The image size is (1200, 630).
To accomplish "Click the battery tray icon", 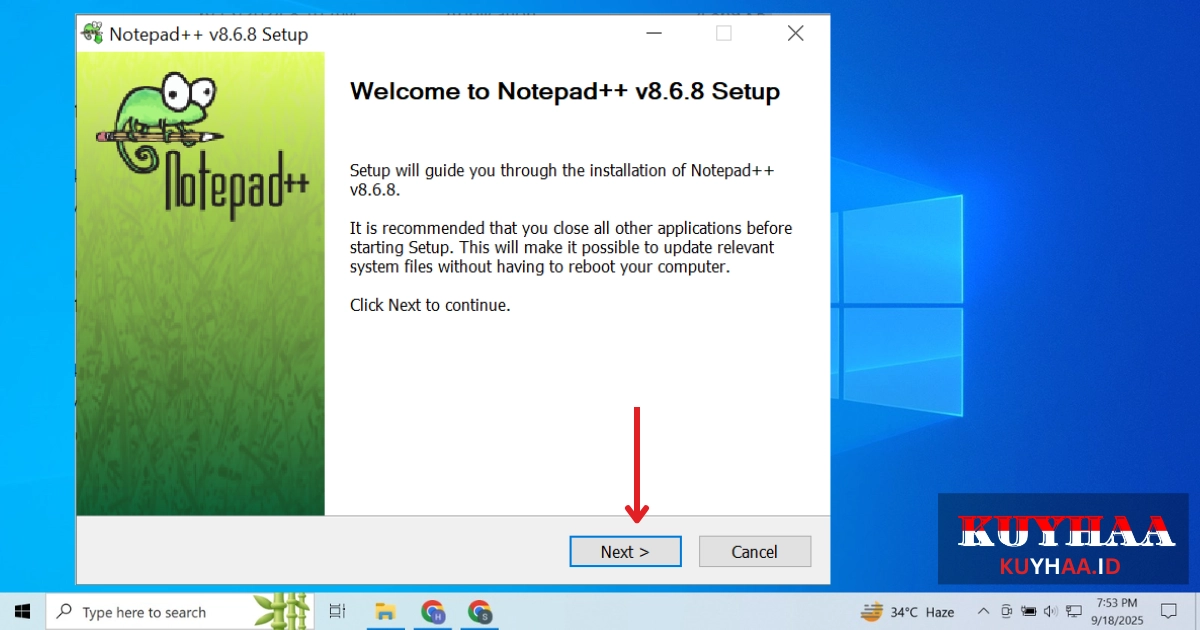I will [x=1028, y=611].
